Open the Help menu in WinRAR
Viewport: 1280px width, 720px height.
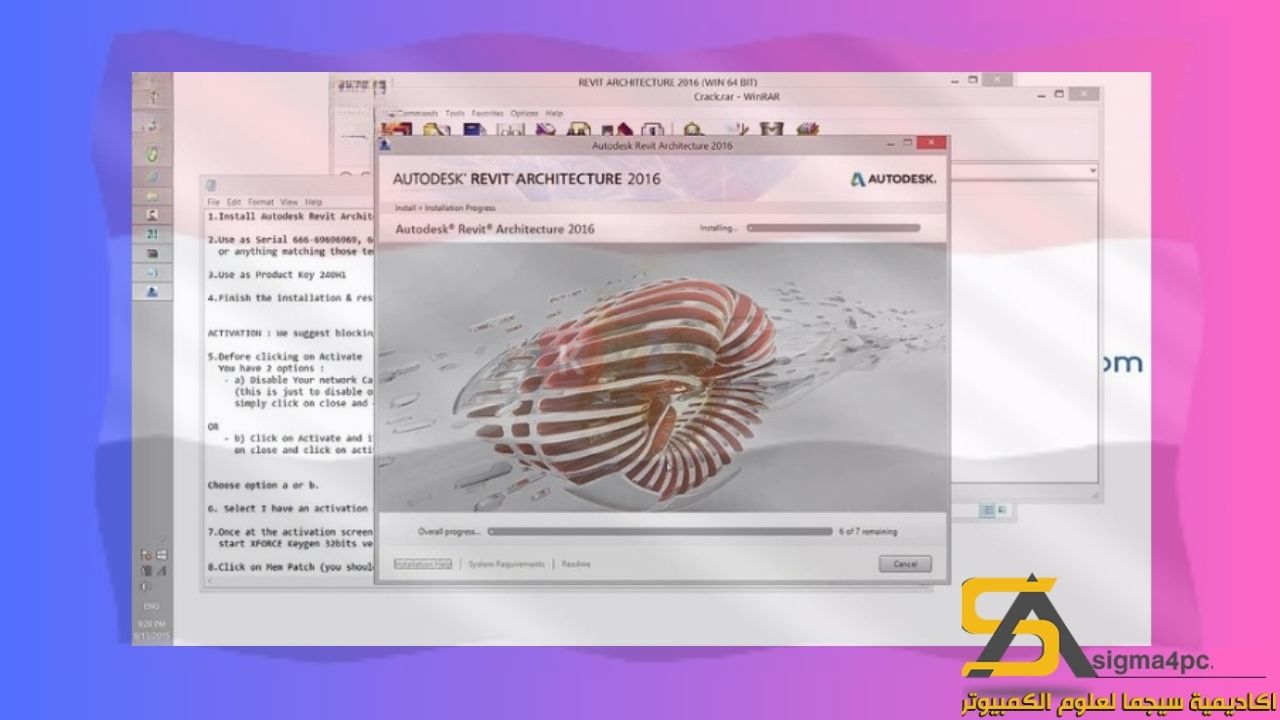point(555,114)
